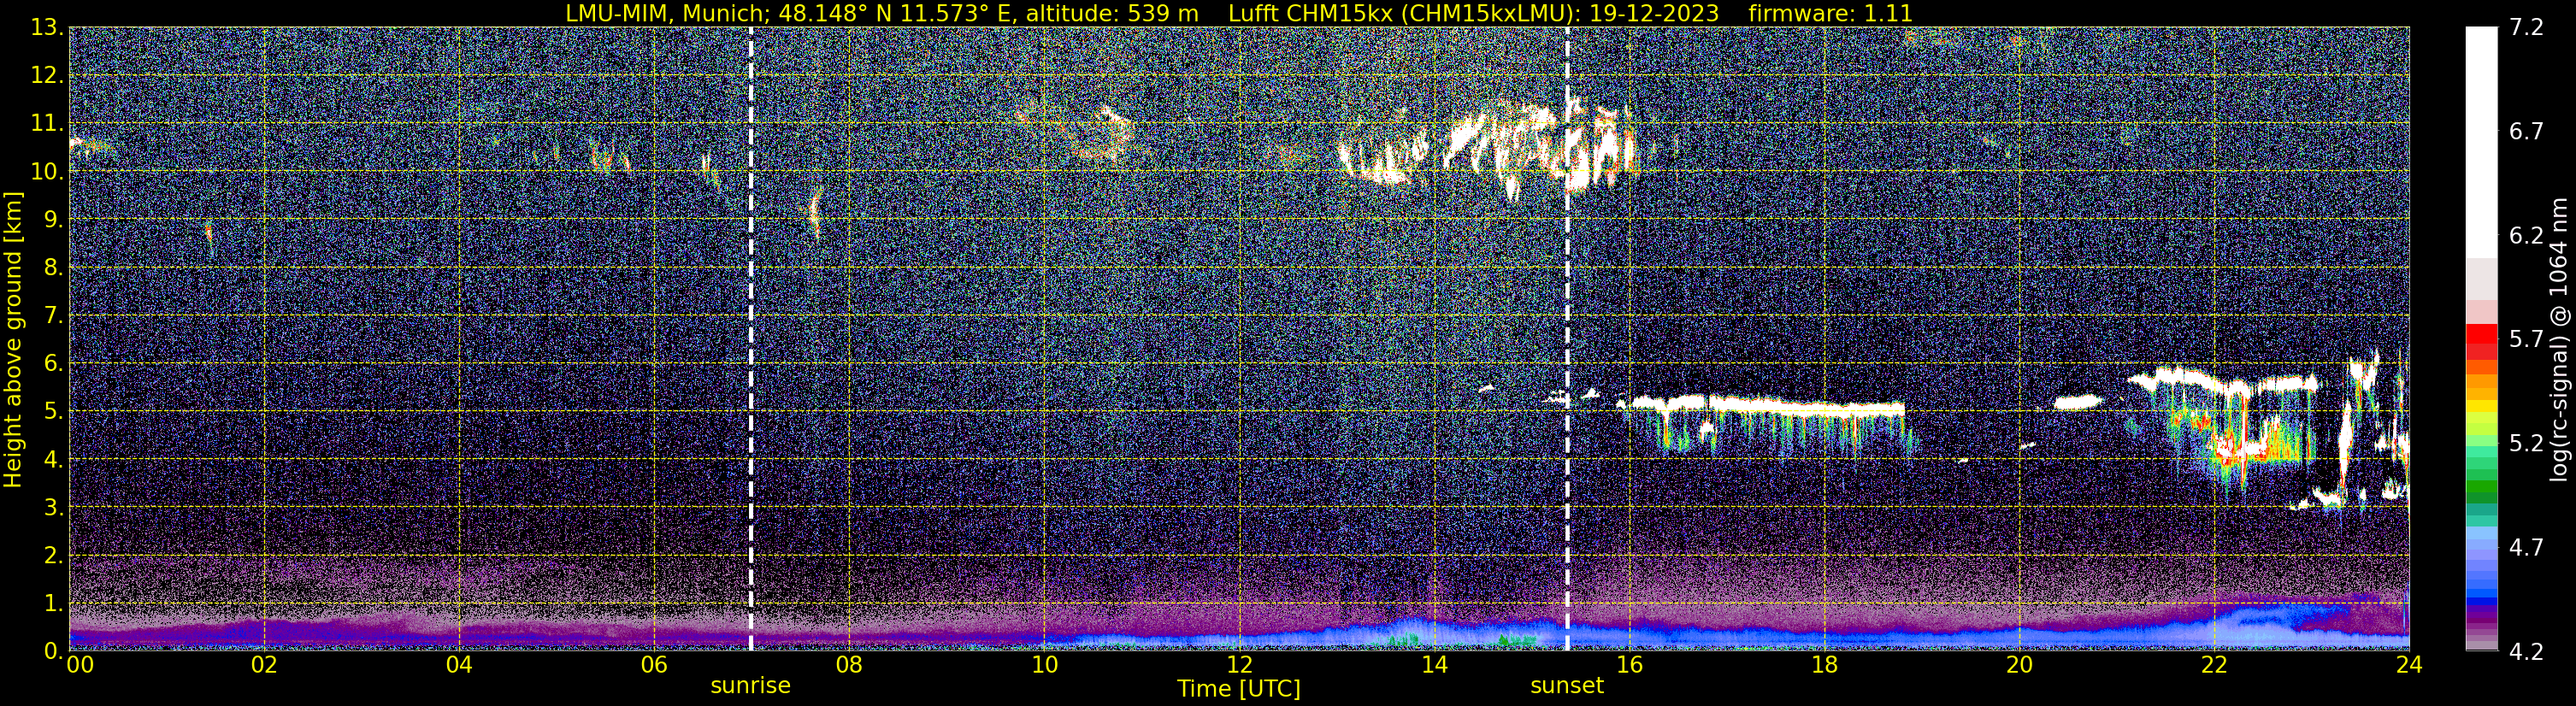Click the red band of the colorbar

tap(2481, 342)
